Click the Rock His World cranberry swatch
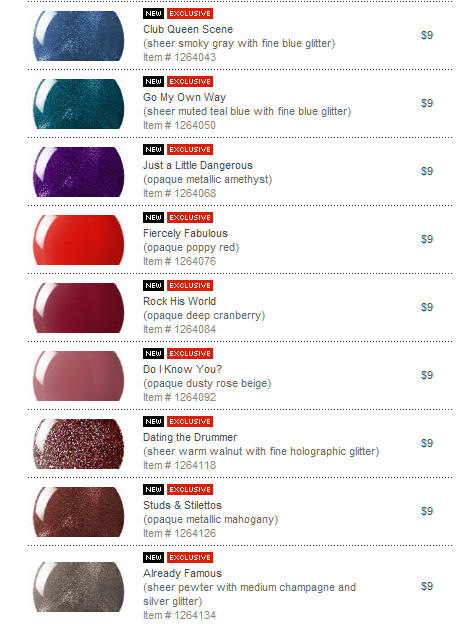 (78, 308)
